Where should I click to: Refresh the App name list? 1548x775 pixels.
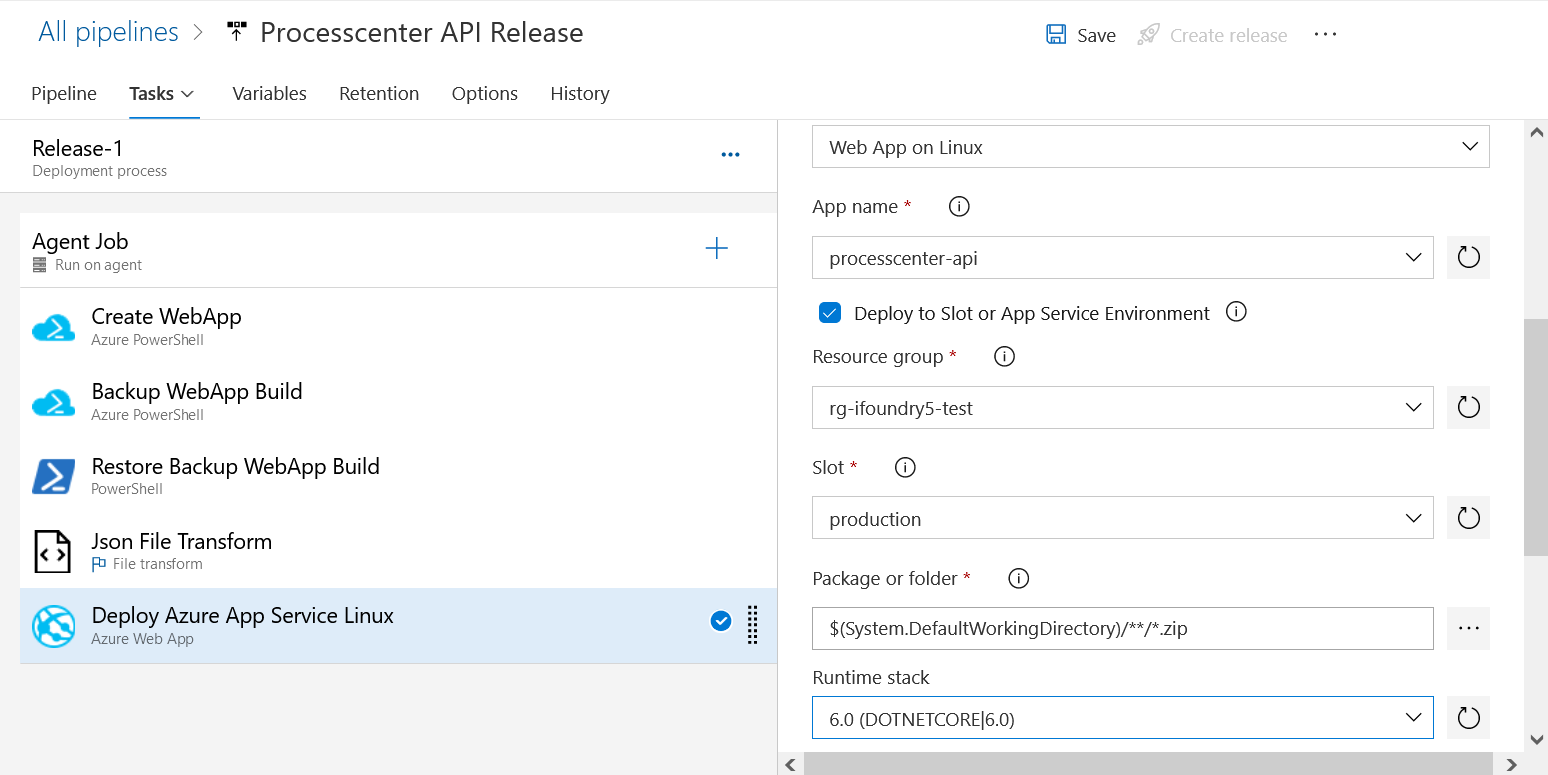click(x=1468, y=257)
